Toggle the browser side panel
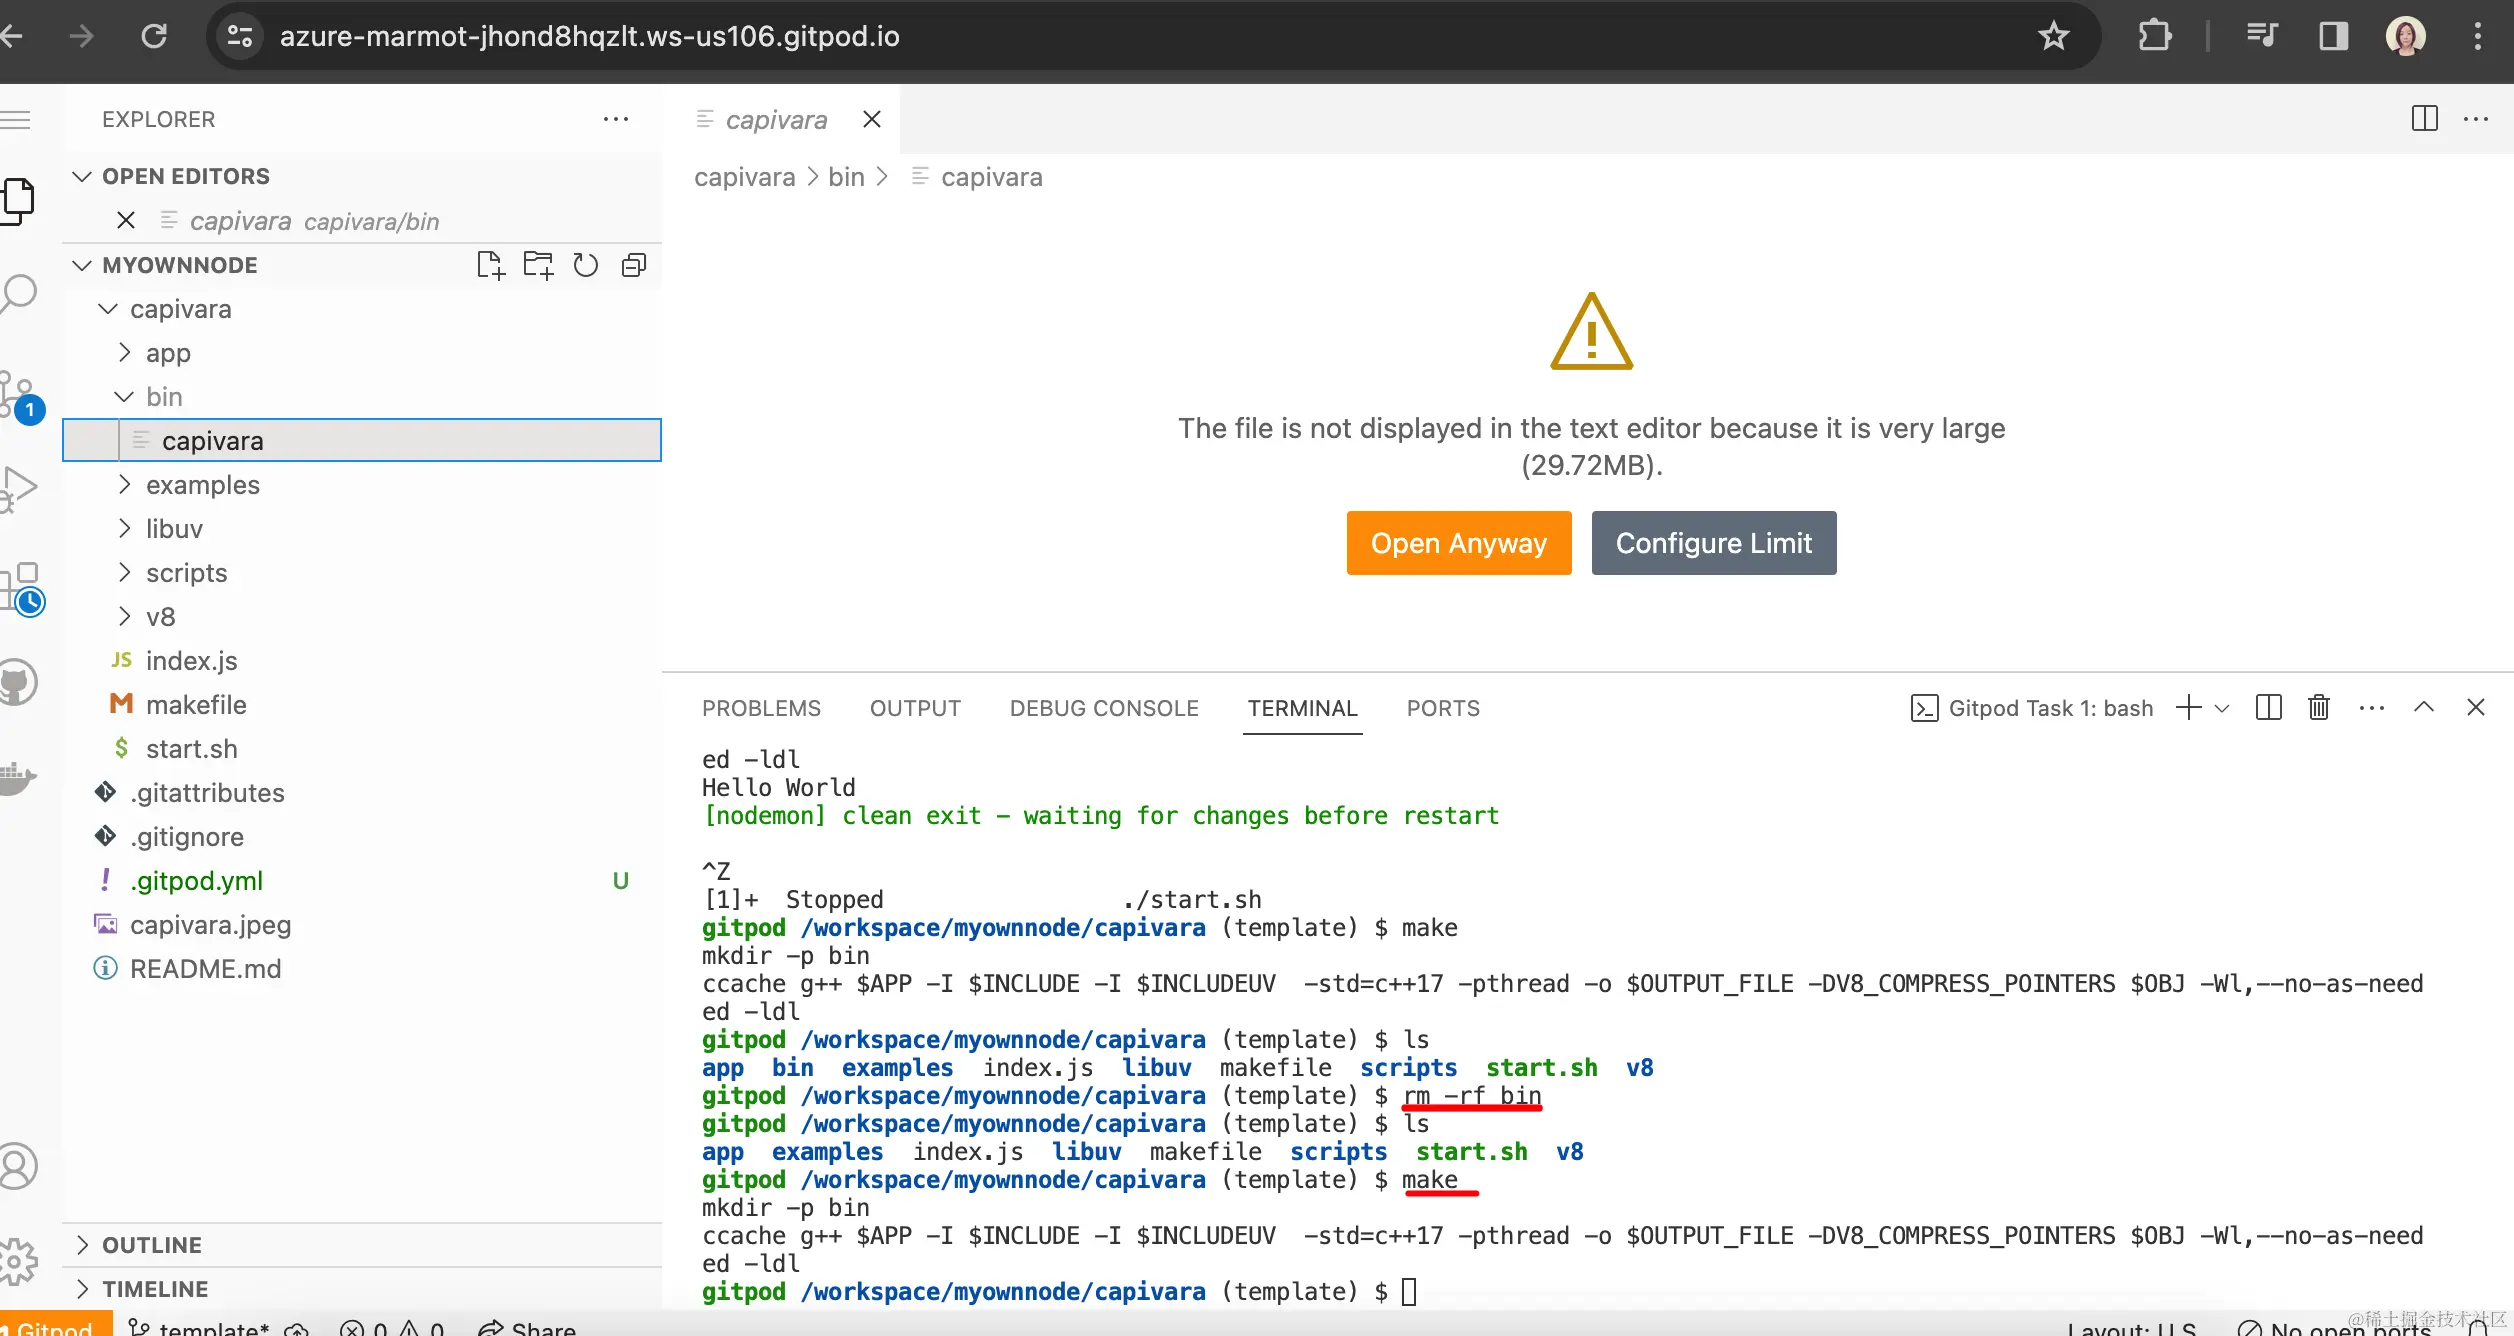 [x=2333, y=37]
